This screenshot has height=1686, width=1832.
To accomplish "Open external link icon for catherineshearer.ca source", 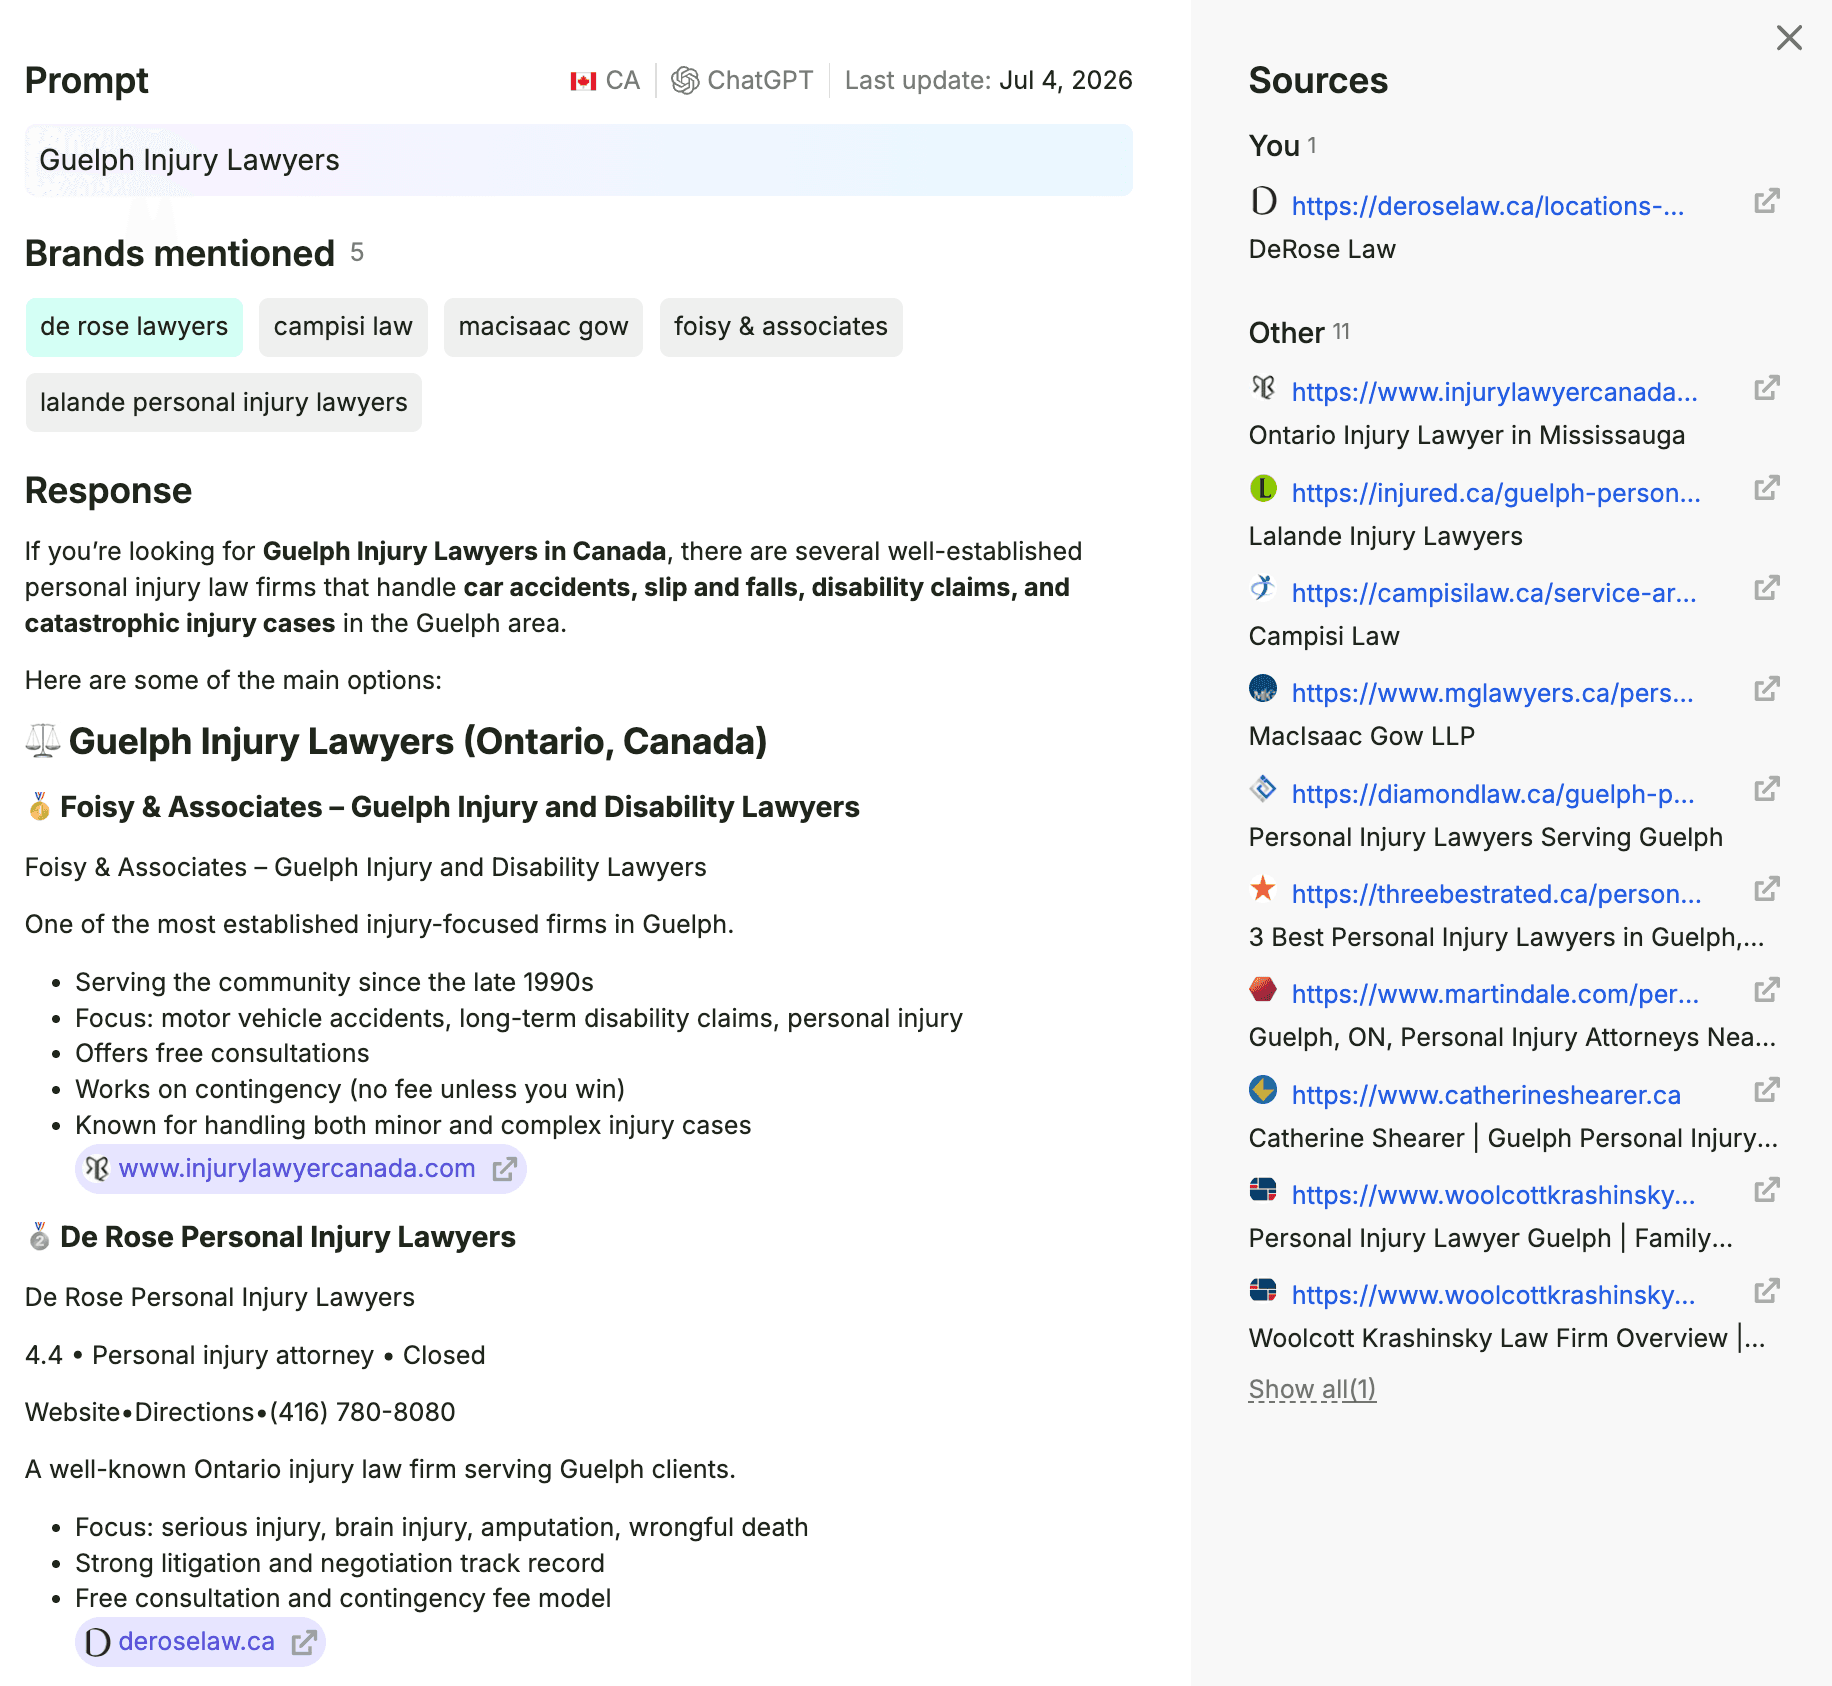I will [x=1767, y=1090].
